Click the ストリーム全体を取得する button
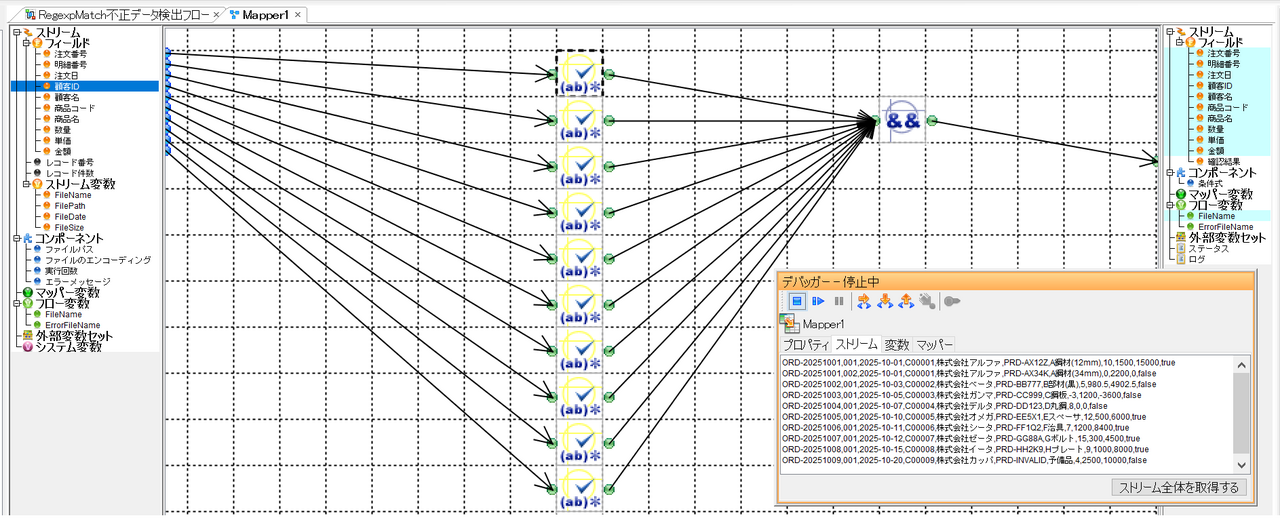 [1179, 487]
